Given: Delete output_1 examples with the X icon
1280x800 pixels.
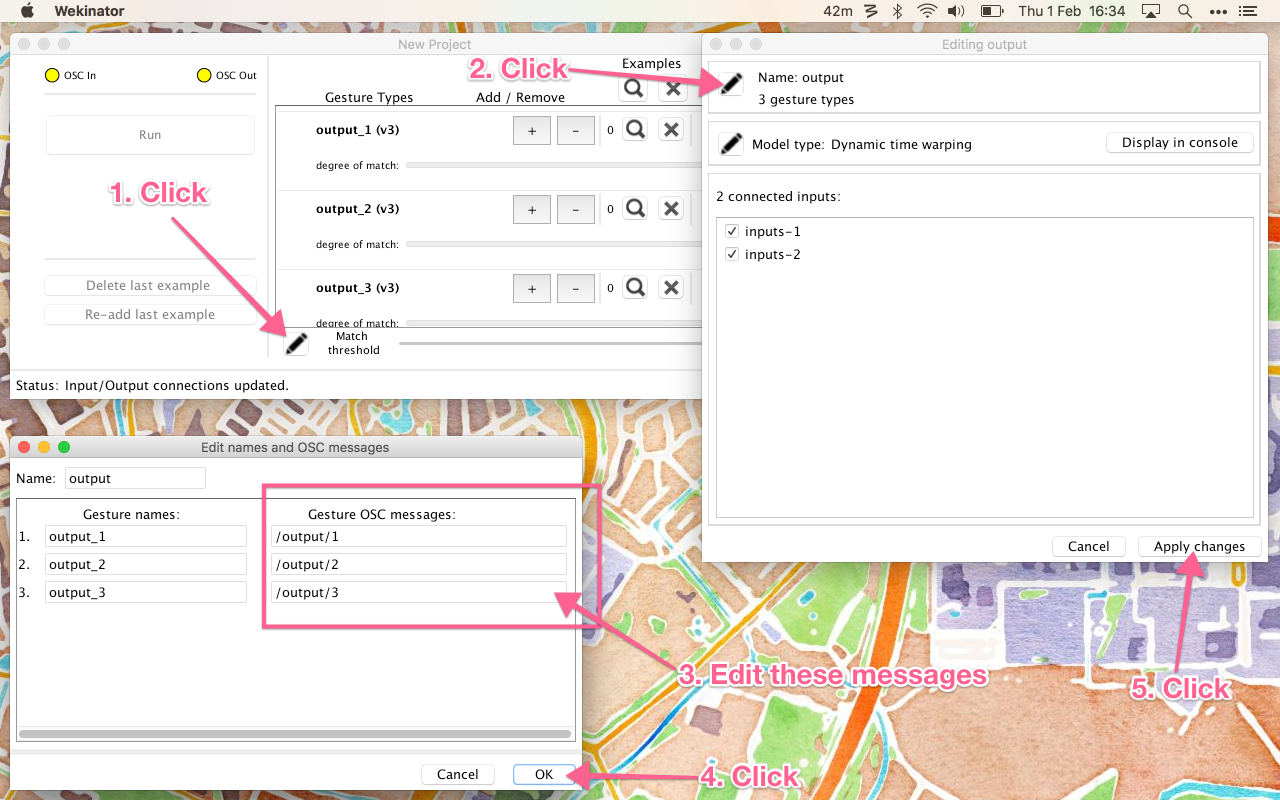Looking at the screenshot, I should coord(672,130).
